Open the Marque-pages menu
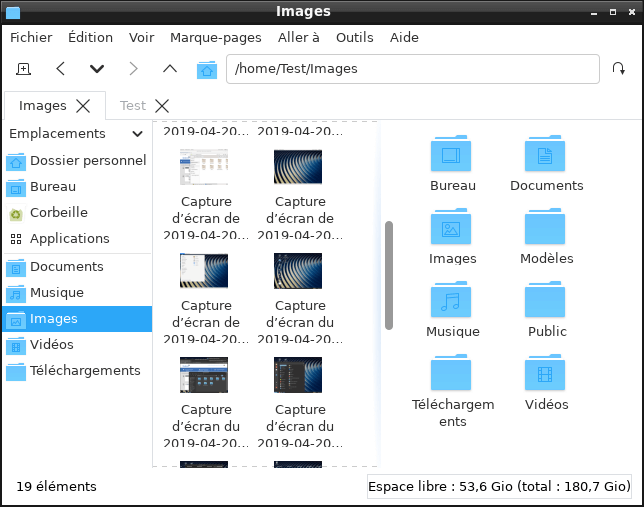Viewport: 644px width, 507px height. [216, 37]
